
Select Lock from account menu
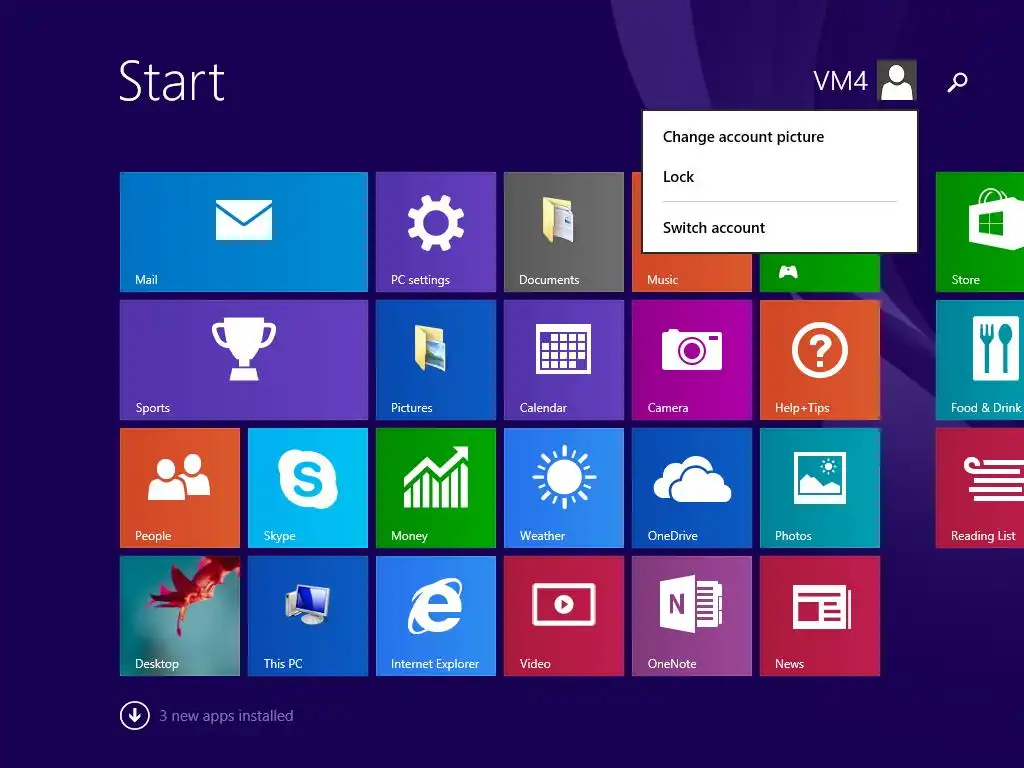click(x=679, y=177)
